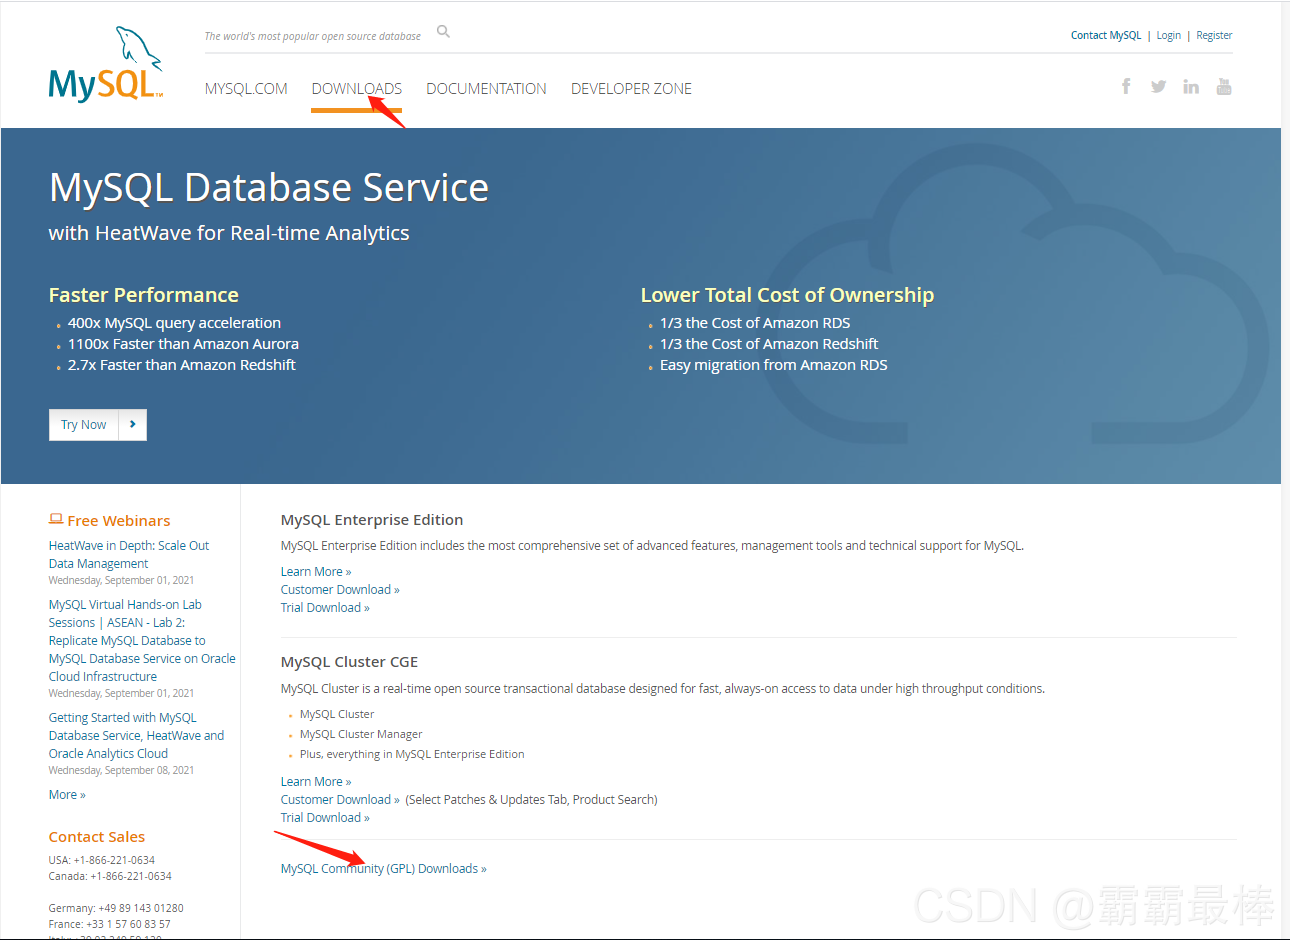This screenshot has height=940, width=1290.
Task: Click the Login link
Action: tap(1168, 35)
